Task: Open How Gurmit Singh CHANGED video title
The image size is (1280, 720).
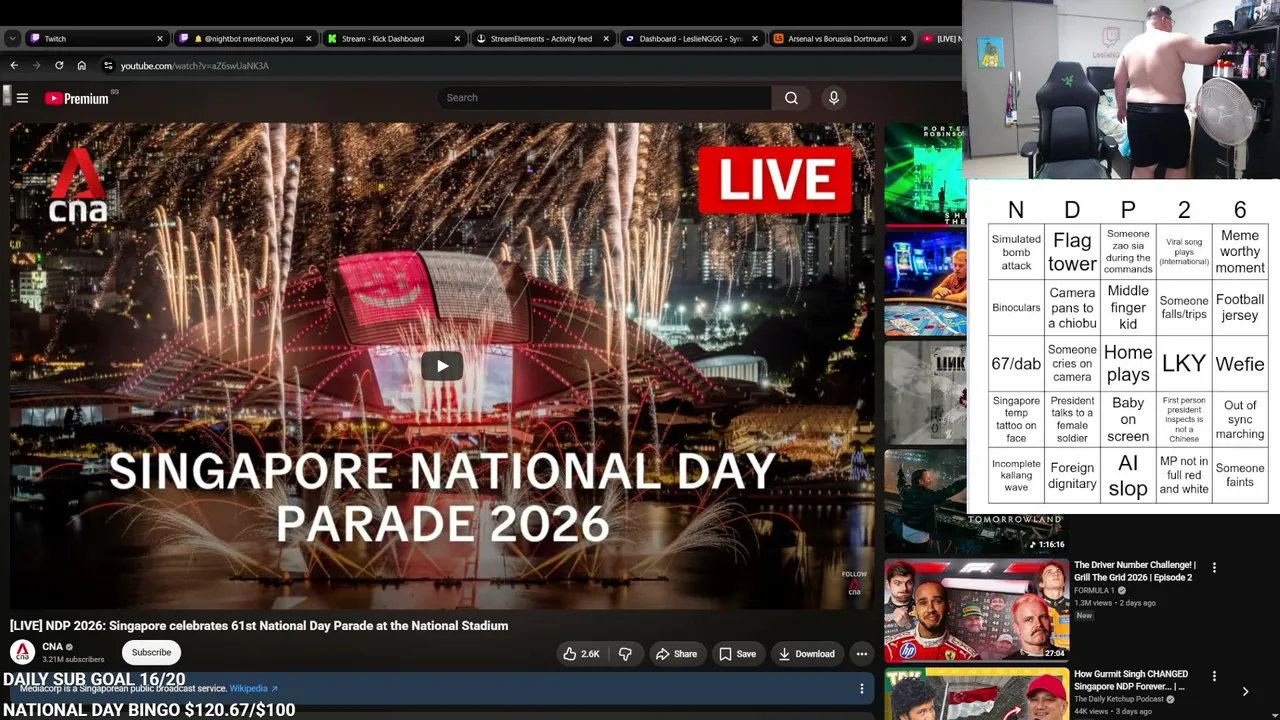Action: coord(1131,680)
